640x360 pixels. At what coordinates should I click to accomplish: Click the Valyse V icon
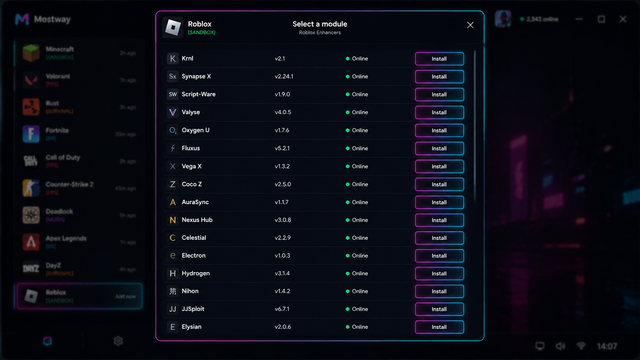173,112
